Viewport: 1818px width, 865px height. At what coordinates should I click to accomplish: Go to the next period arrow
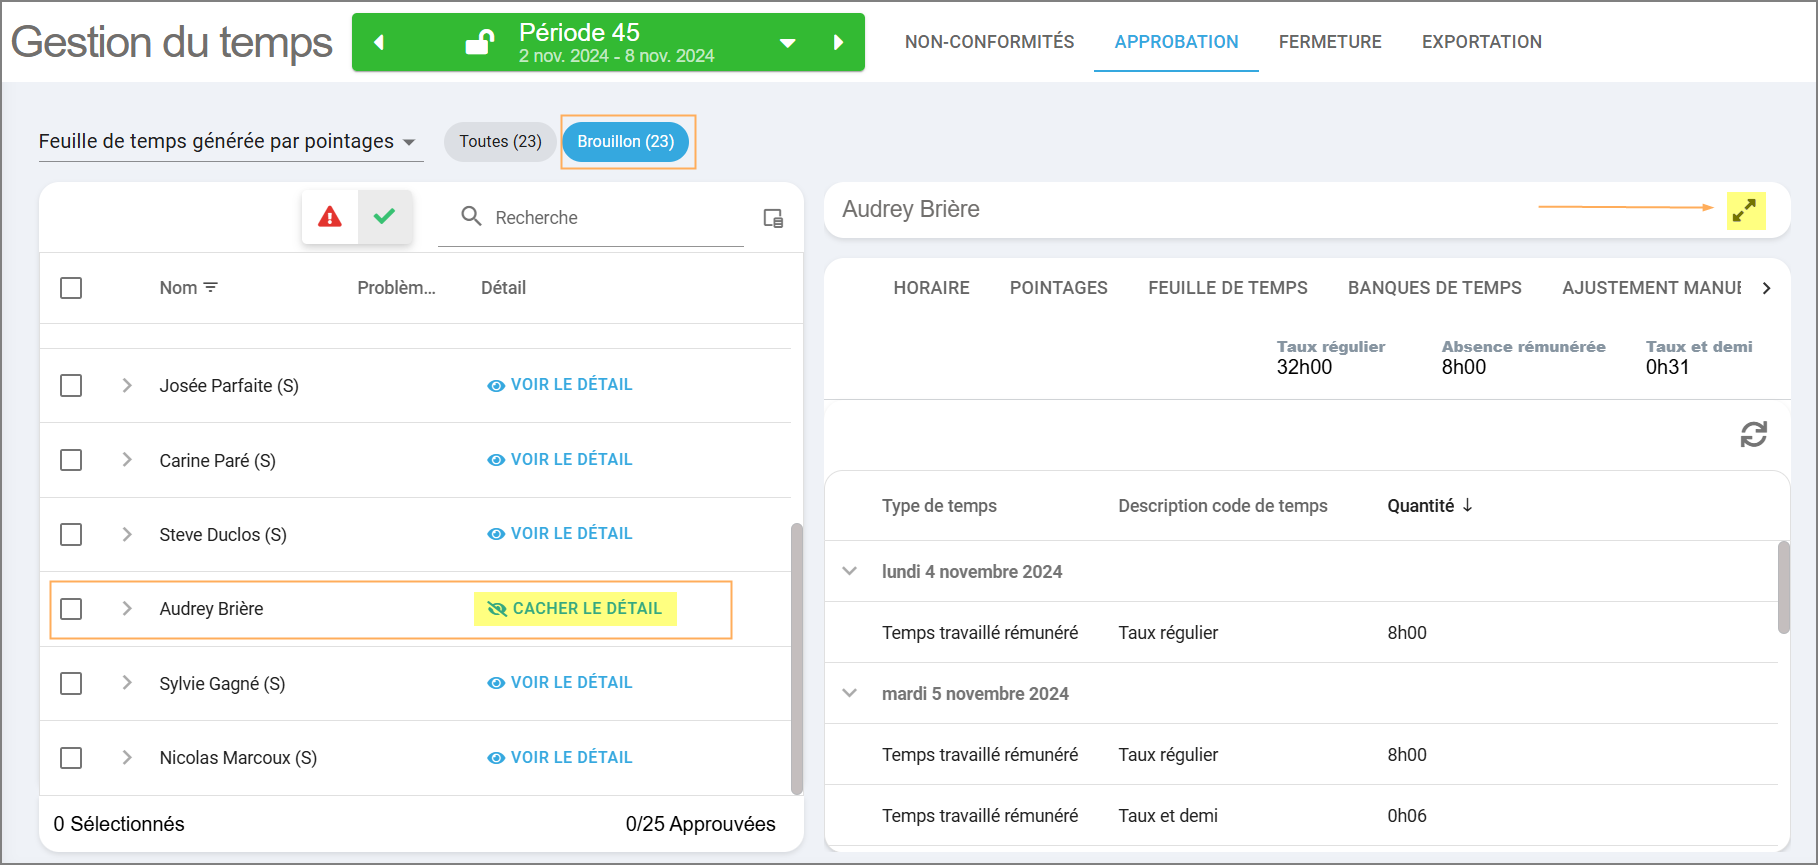(x=839, y=42)
